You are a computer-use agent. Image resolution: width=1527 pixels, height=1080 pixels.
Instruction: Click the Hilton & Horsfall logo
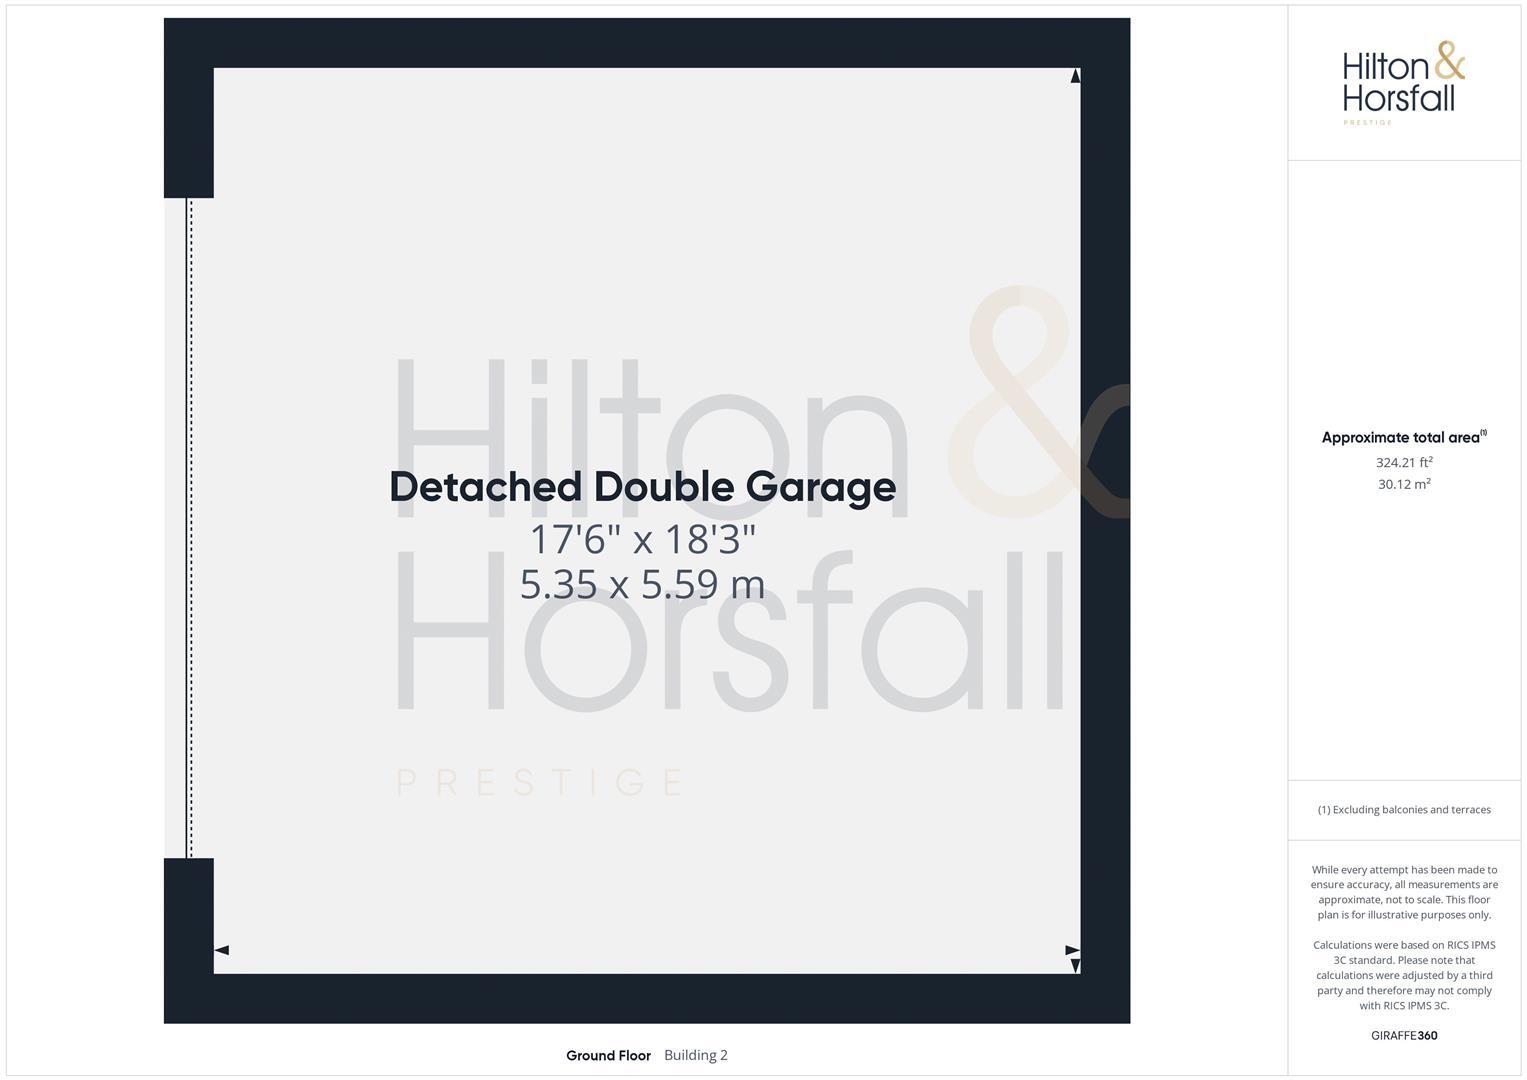[1403, 82]
